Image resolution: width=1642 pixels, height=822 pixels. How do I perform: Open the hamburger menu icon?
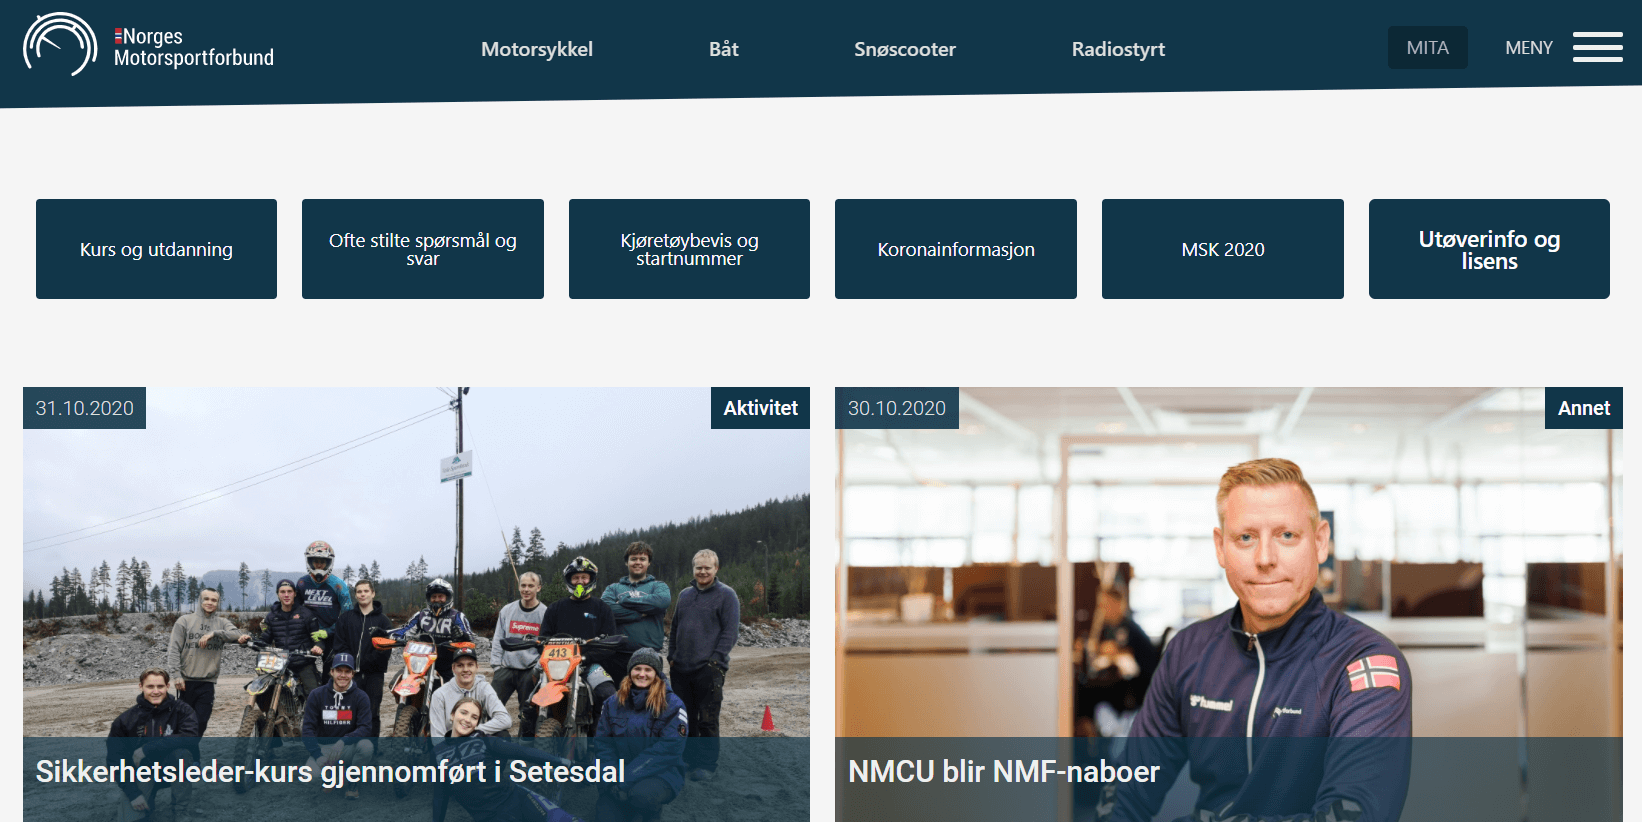[1597, 47]
